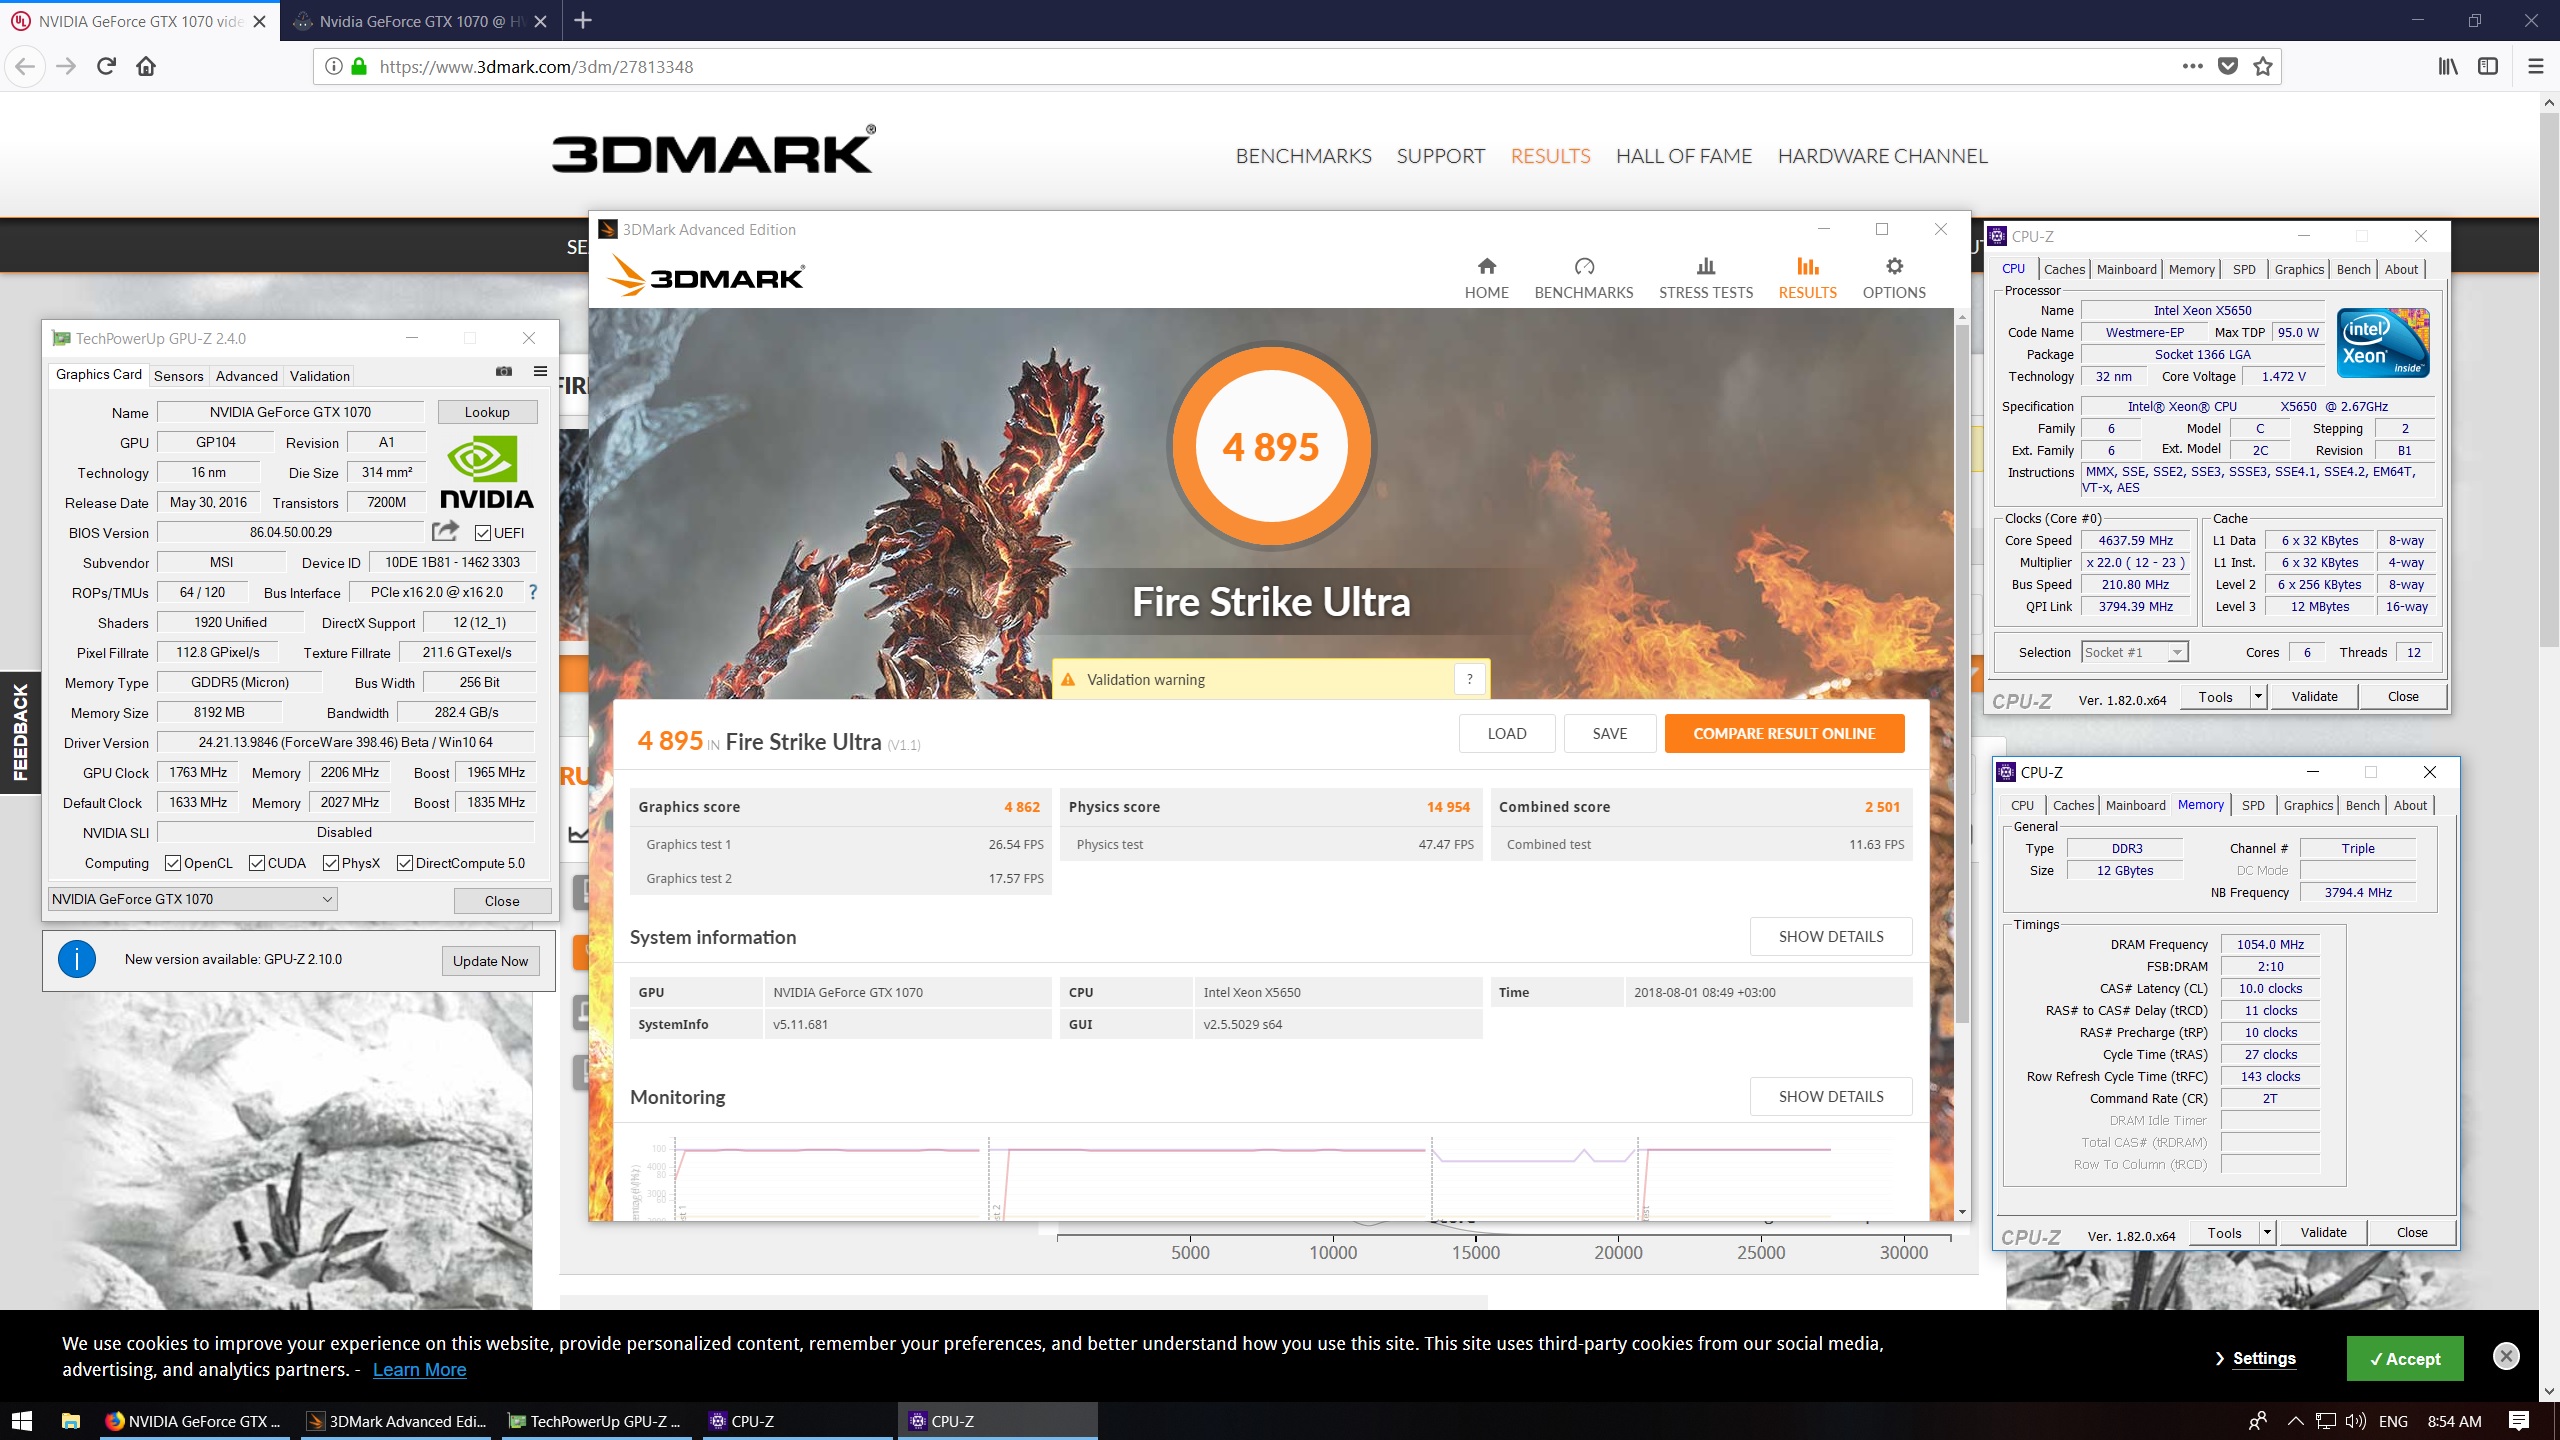Show site information icon in address bar
The image size is (2560, 1440).
click(x=333, y=67)
